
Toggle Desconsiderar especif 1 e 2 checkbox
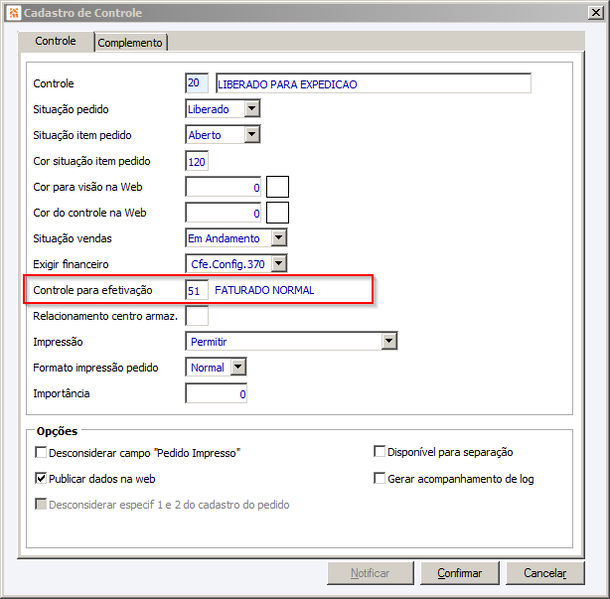[x=41, y=504]
